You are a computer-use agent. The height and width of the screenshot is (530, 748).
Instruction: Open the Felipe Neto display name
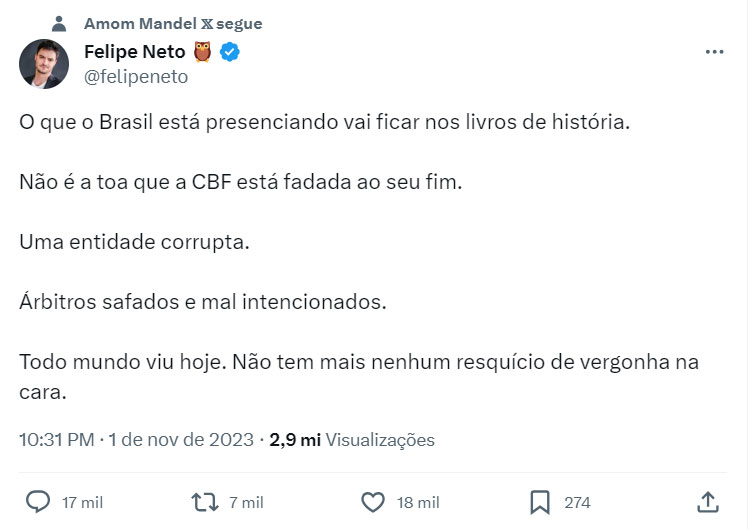tap(134, 52)
